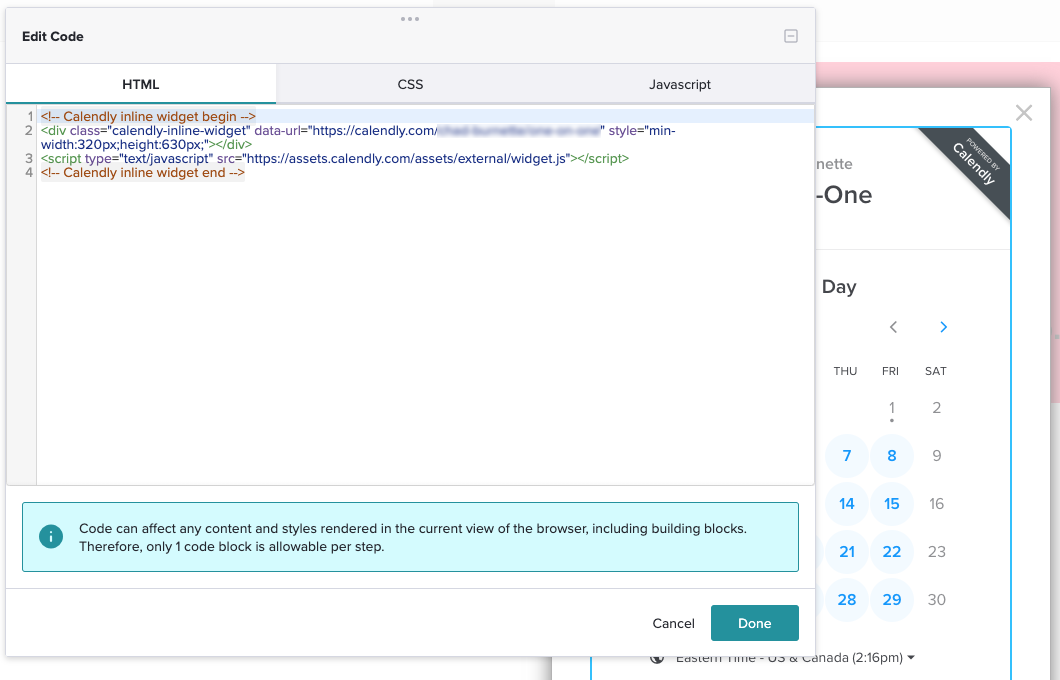This screenshot has width=1060, height=680.
Task: Click the 'Edit Code' dialog title
Action: [x=53, y=37]
